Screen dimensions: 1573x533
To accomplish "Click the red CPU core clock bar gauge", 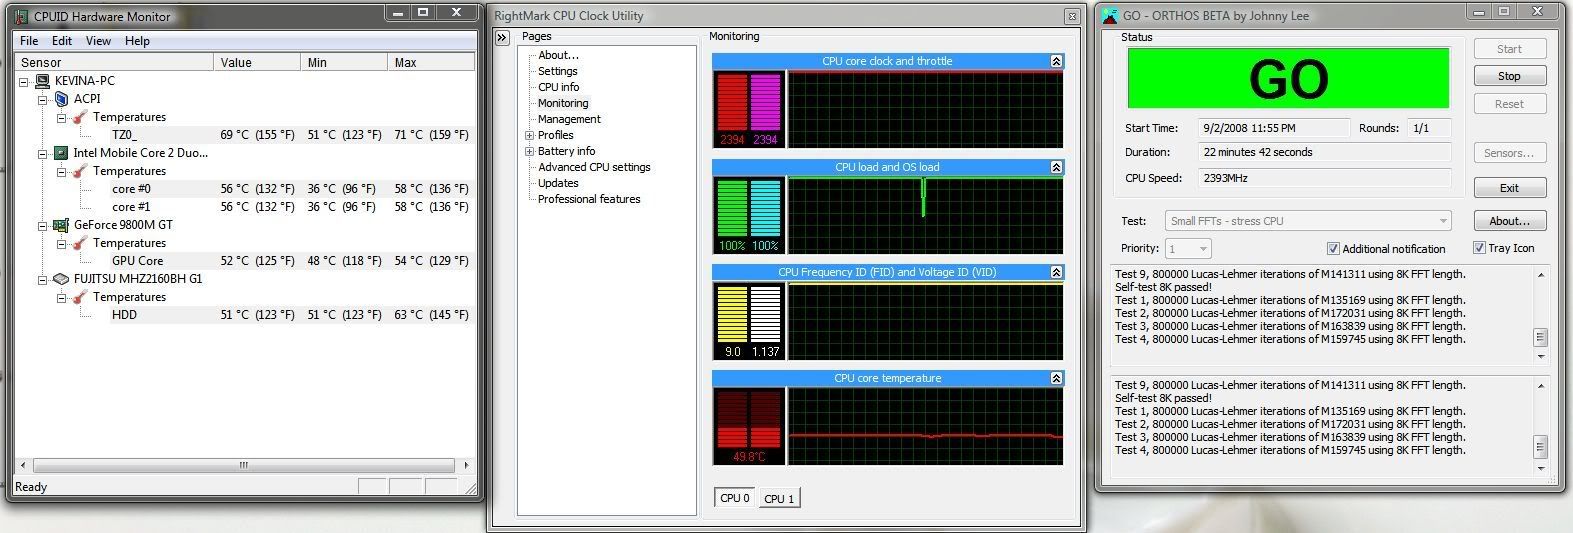I will [x=732, y=103].
